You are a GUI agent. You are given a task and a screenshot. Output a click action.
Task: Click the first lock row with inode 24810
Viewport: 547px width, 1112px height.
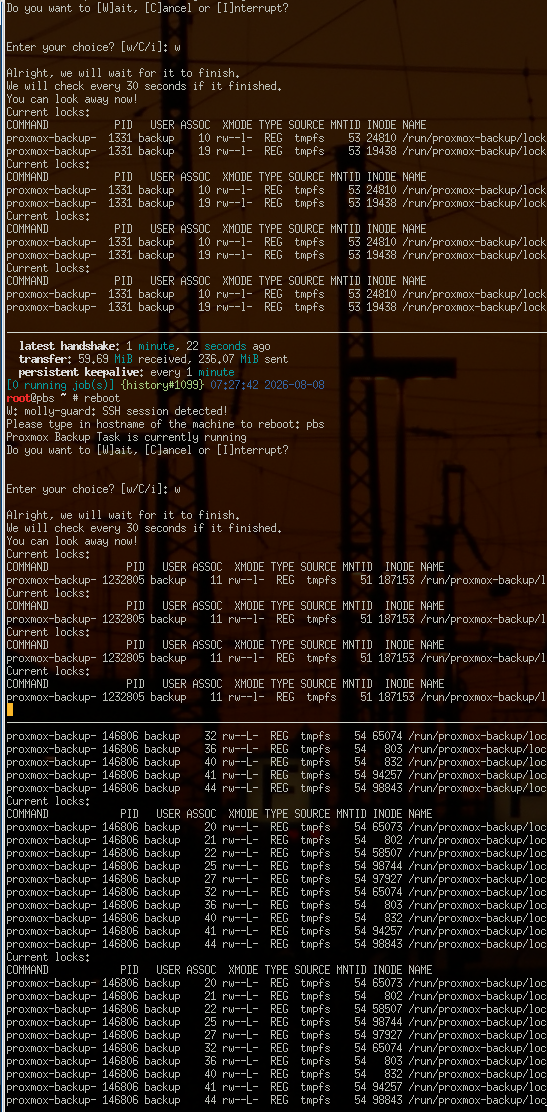[277, 138]
